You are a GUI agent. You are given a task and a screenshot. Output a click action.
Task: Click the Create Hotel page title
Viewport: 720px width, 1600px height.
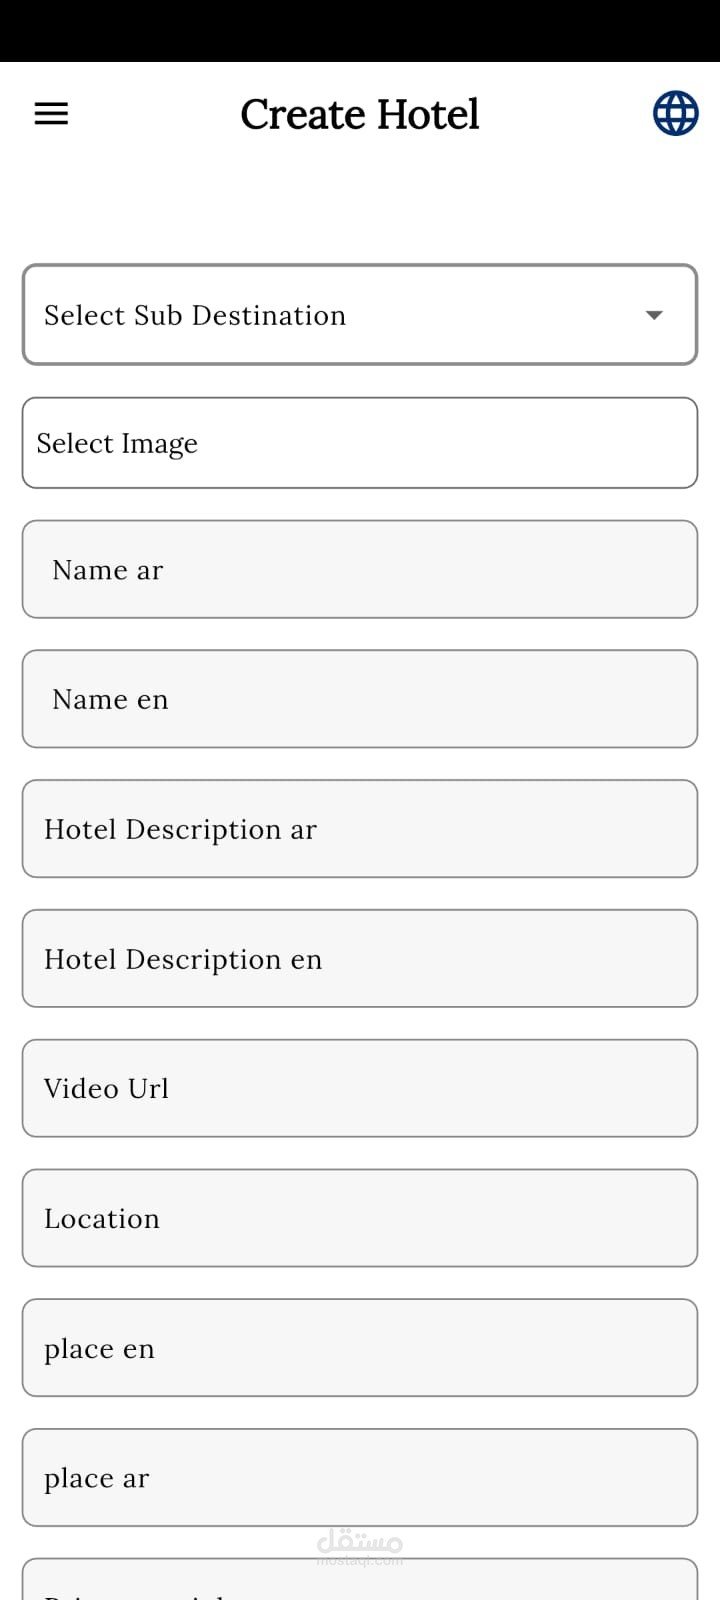coord(360,114)
